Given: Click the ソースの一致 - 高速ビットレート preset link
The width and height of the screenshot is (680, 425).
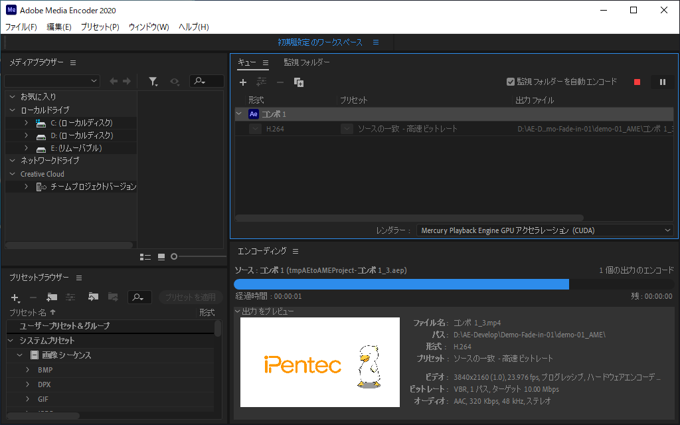Looking at the screenshot, I should tap(407, 129).
